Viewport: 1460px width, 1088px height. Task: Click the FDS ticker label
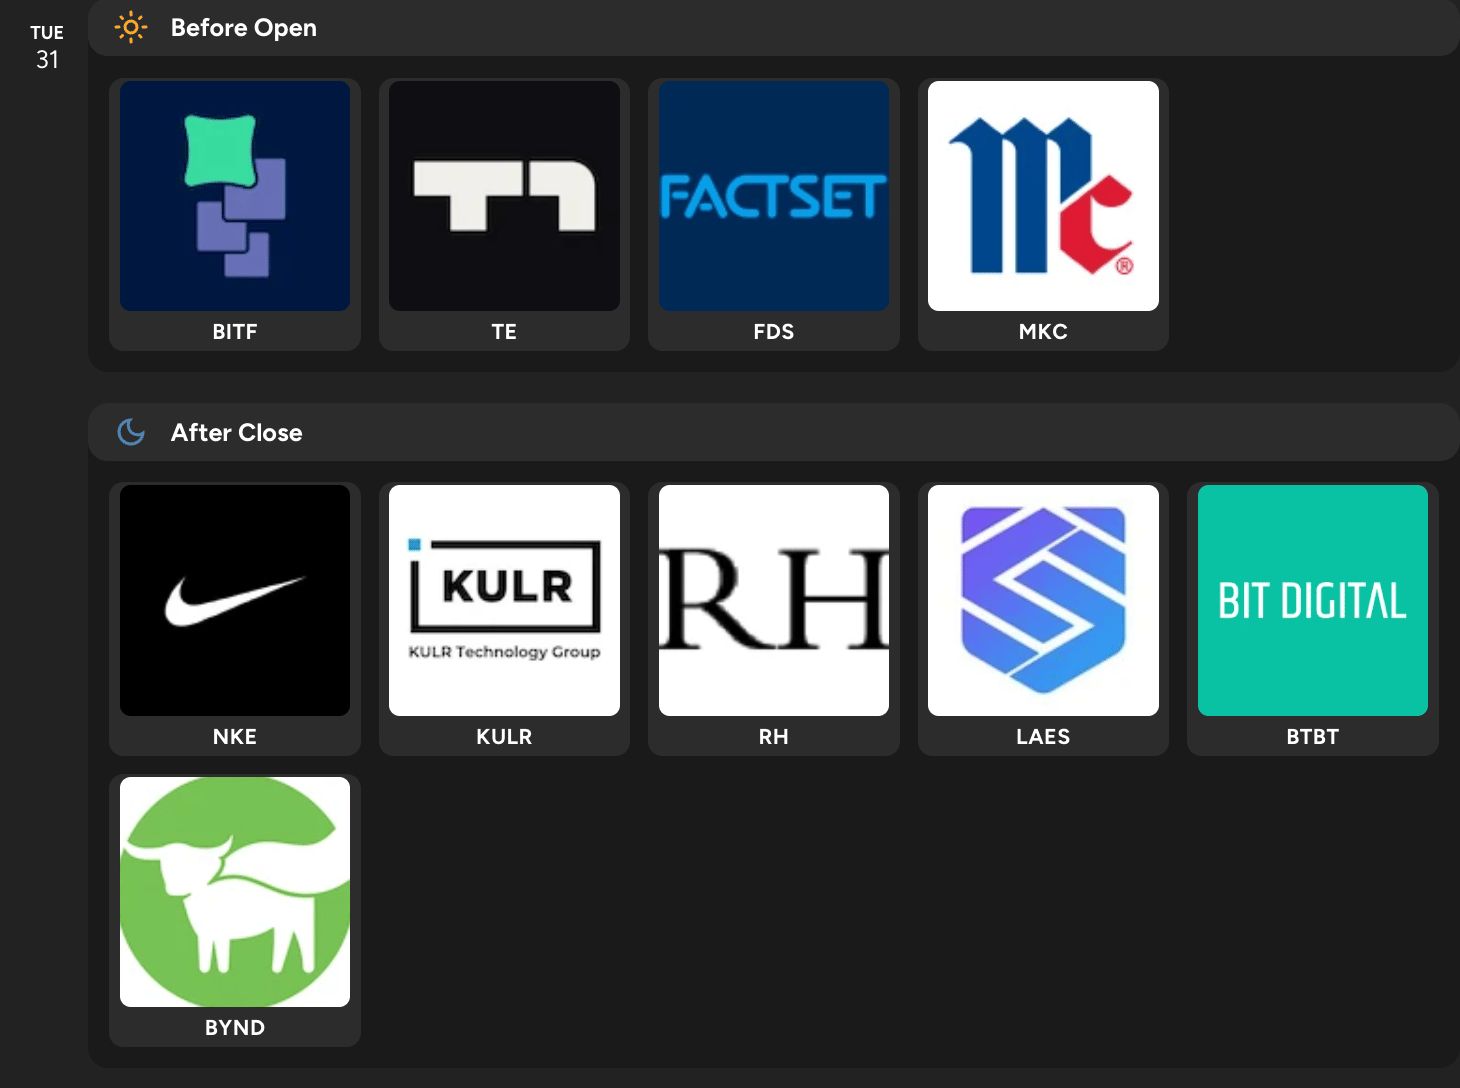point(774,332)
